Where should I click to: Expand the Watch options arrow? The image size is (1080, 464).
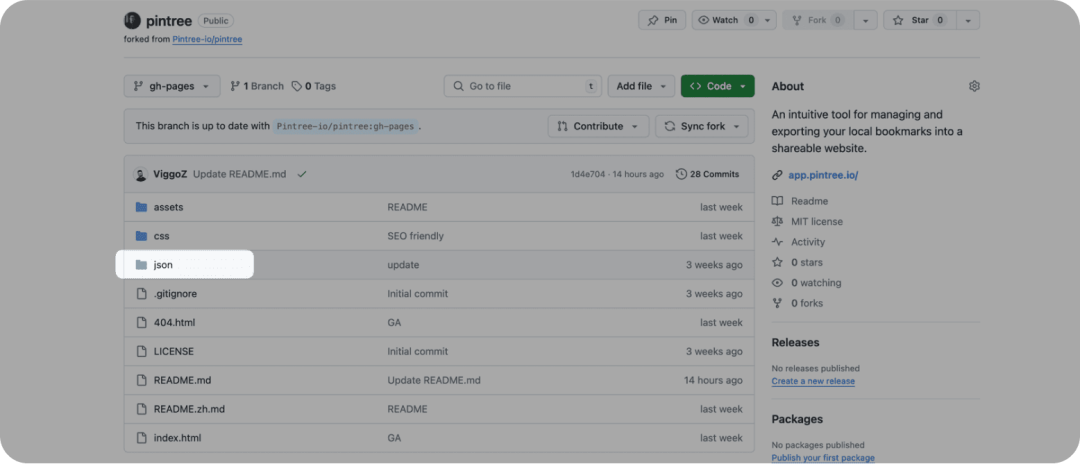click(769, 20)
